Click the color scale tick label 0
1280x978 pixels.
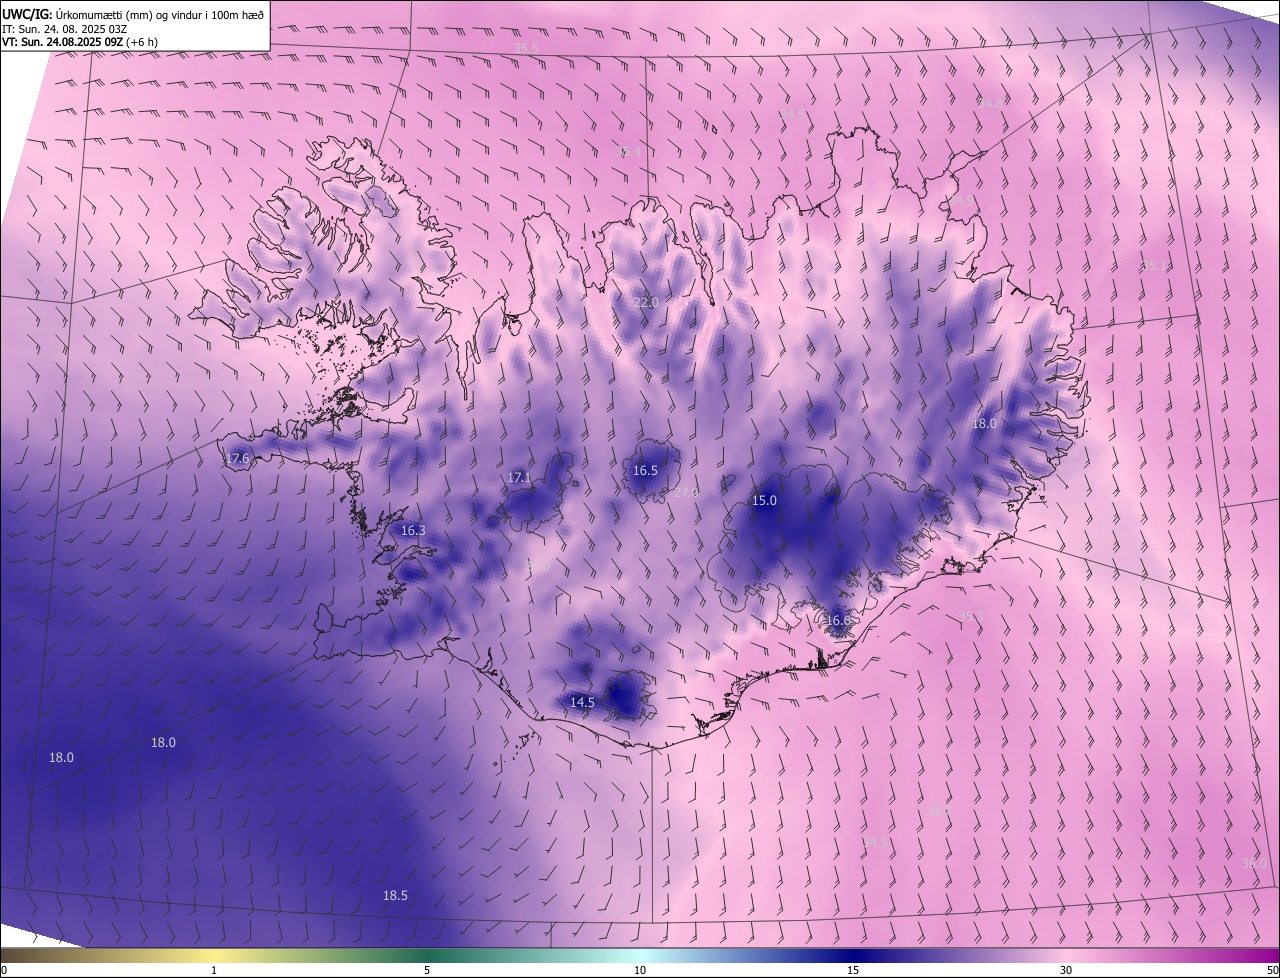4,971
